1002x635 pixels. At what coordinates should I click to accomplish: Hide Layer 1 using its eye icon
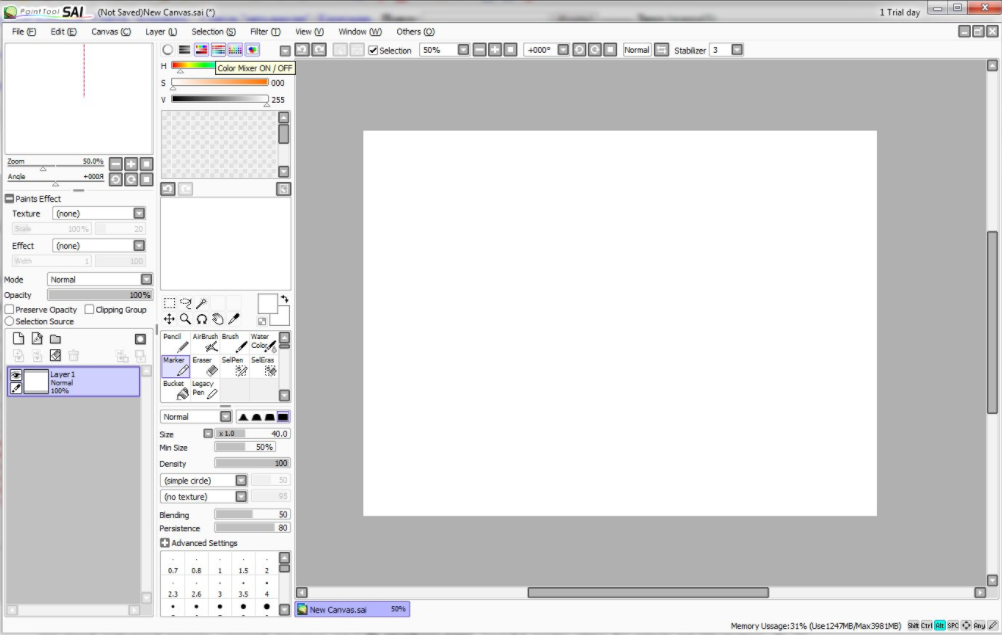[x=16, y=375]
